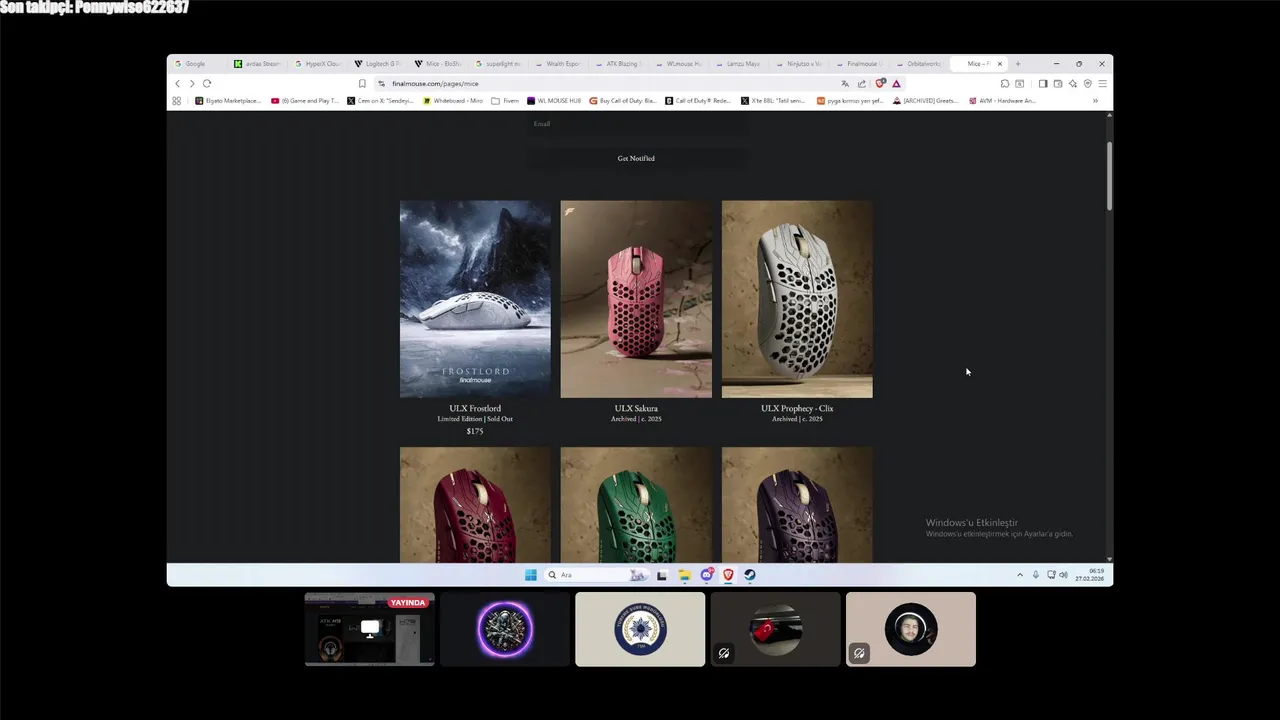Switch to the Orbitalworks tab
Screen dimensions: 1280x720
918,64
